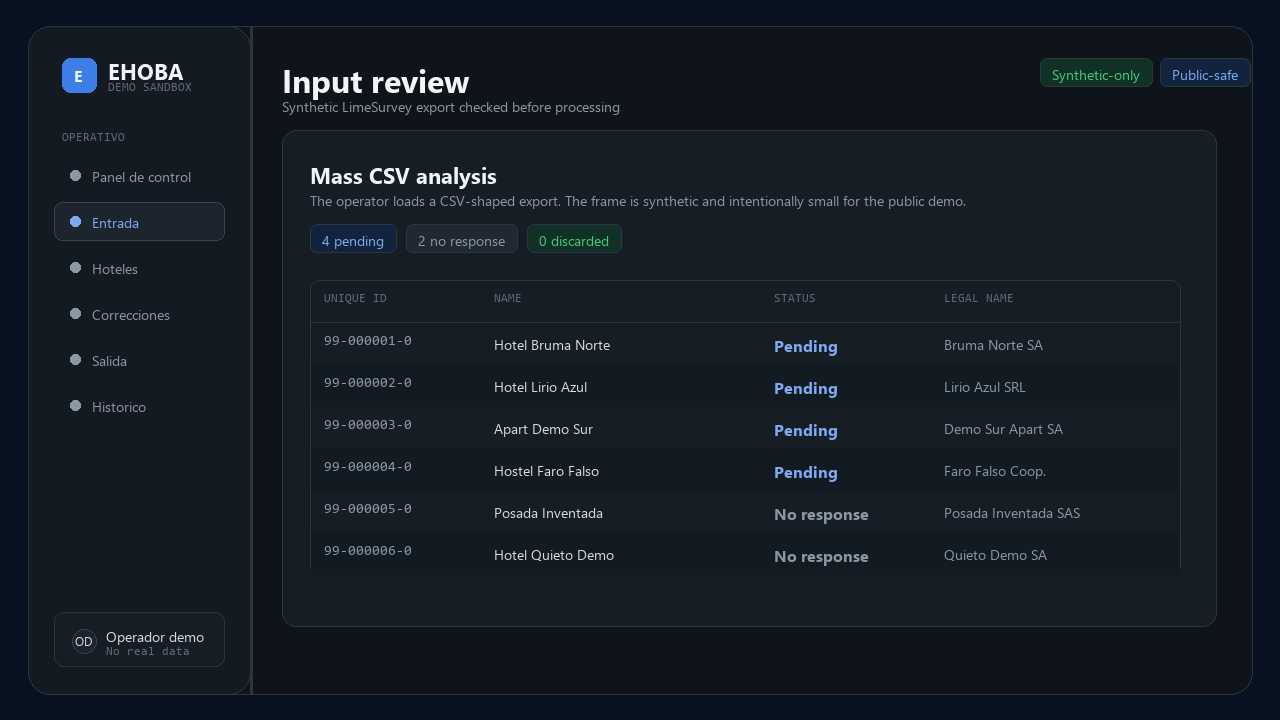
Task: Click legal name Lirio Azul SRL
Action: tap(985, 387)
